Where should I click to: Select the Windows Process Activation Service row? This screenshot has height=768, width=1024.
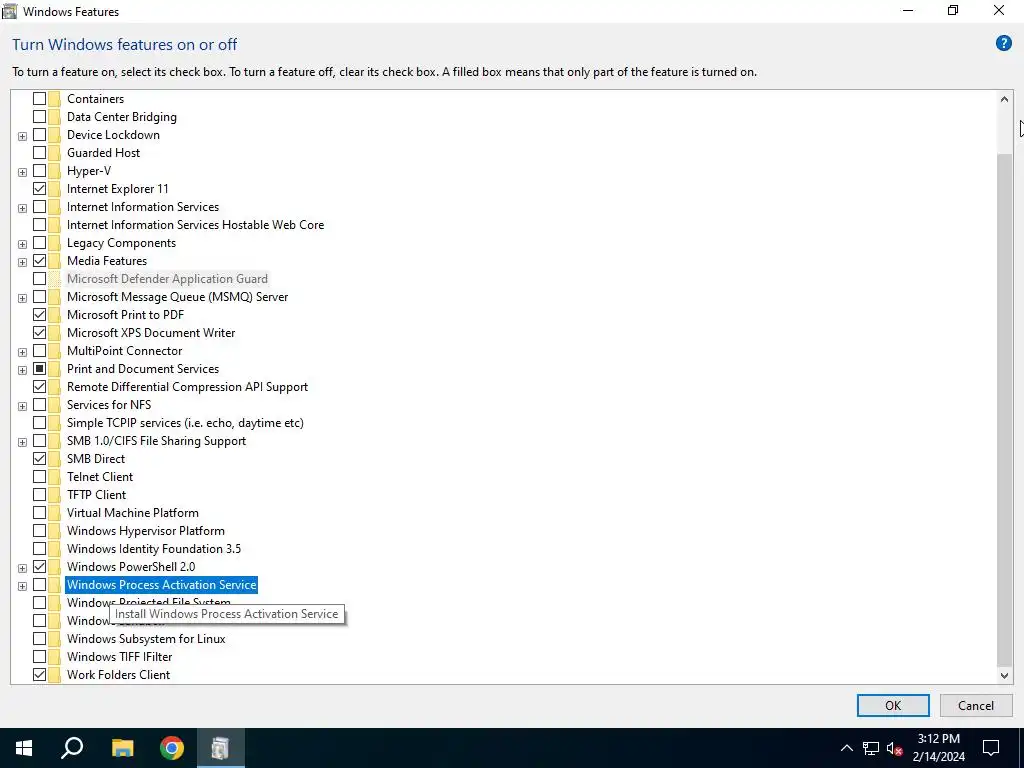click(161, 584)
